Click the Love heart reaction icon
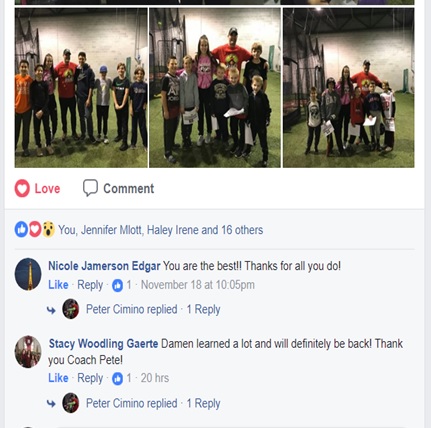 [x=22, y=188]
